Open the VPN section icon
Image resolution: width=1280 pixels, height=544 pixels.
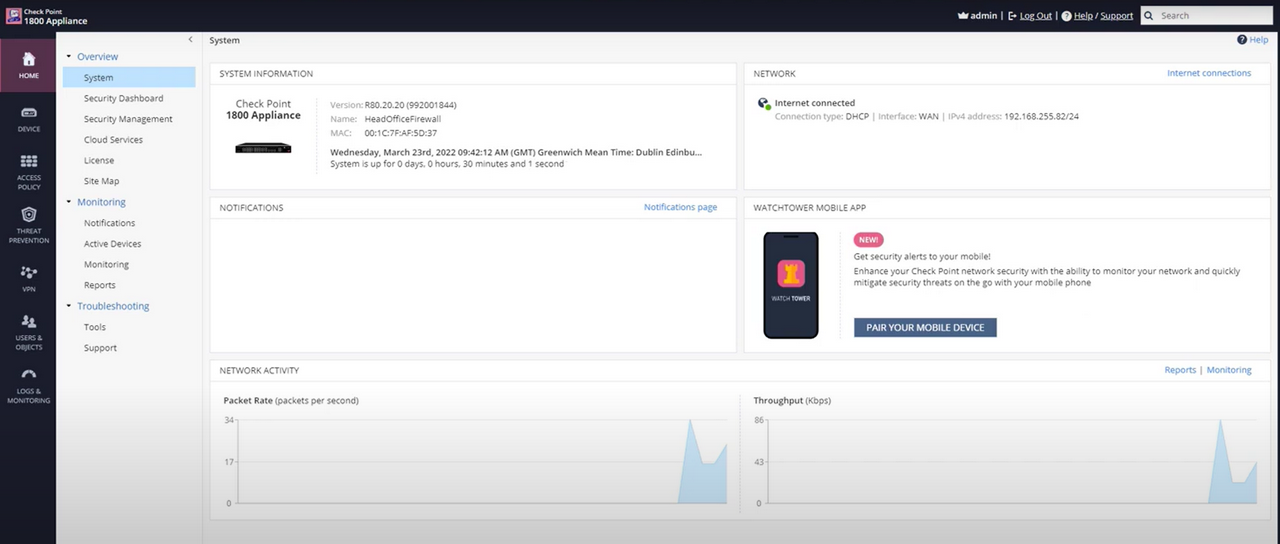point(28,272)
